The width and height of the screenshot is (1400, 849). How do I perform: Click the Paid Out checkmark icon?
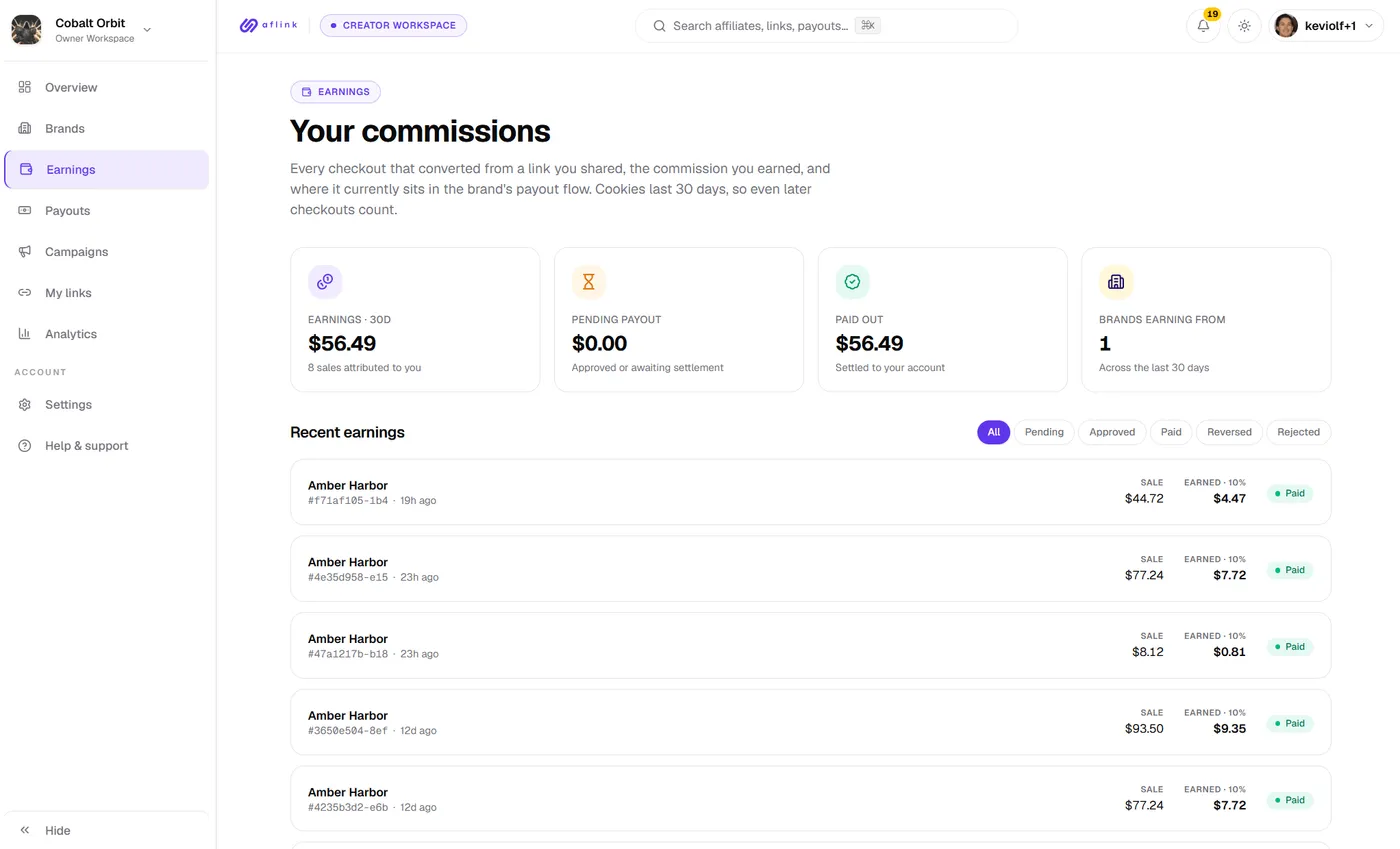coord(853,282)
